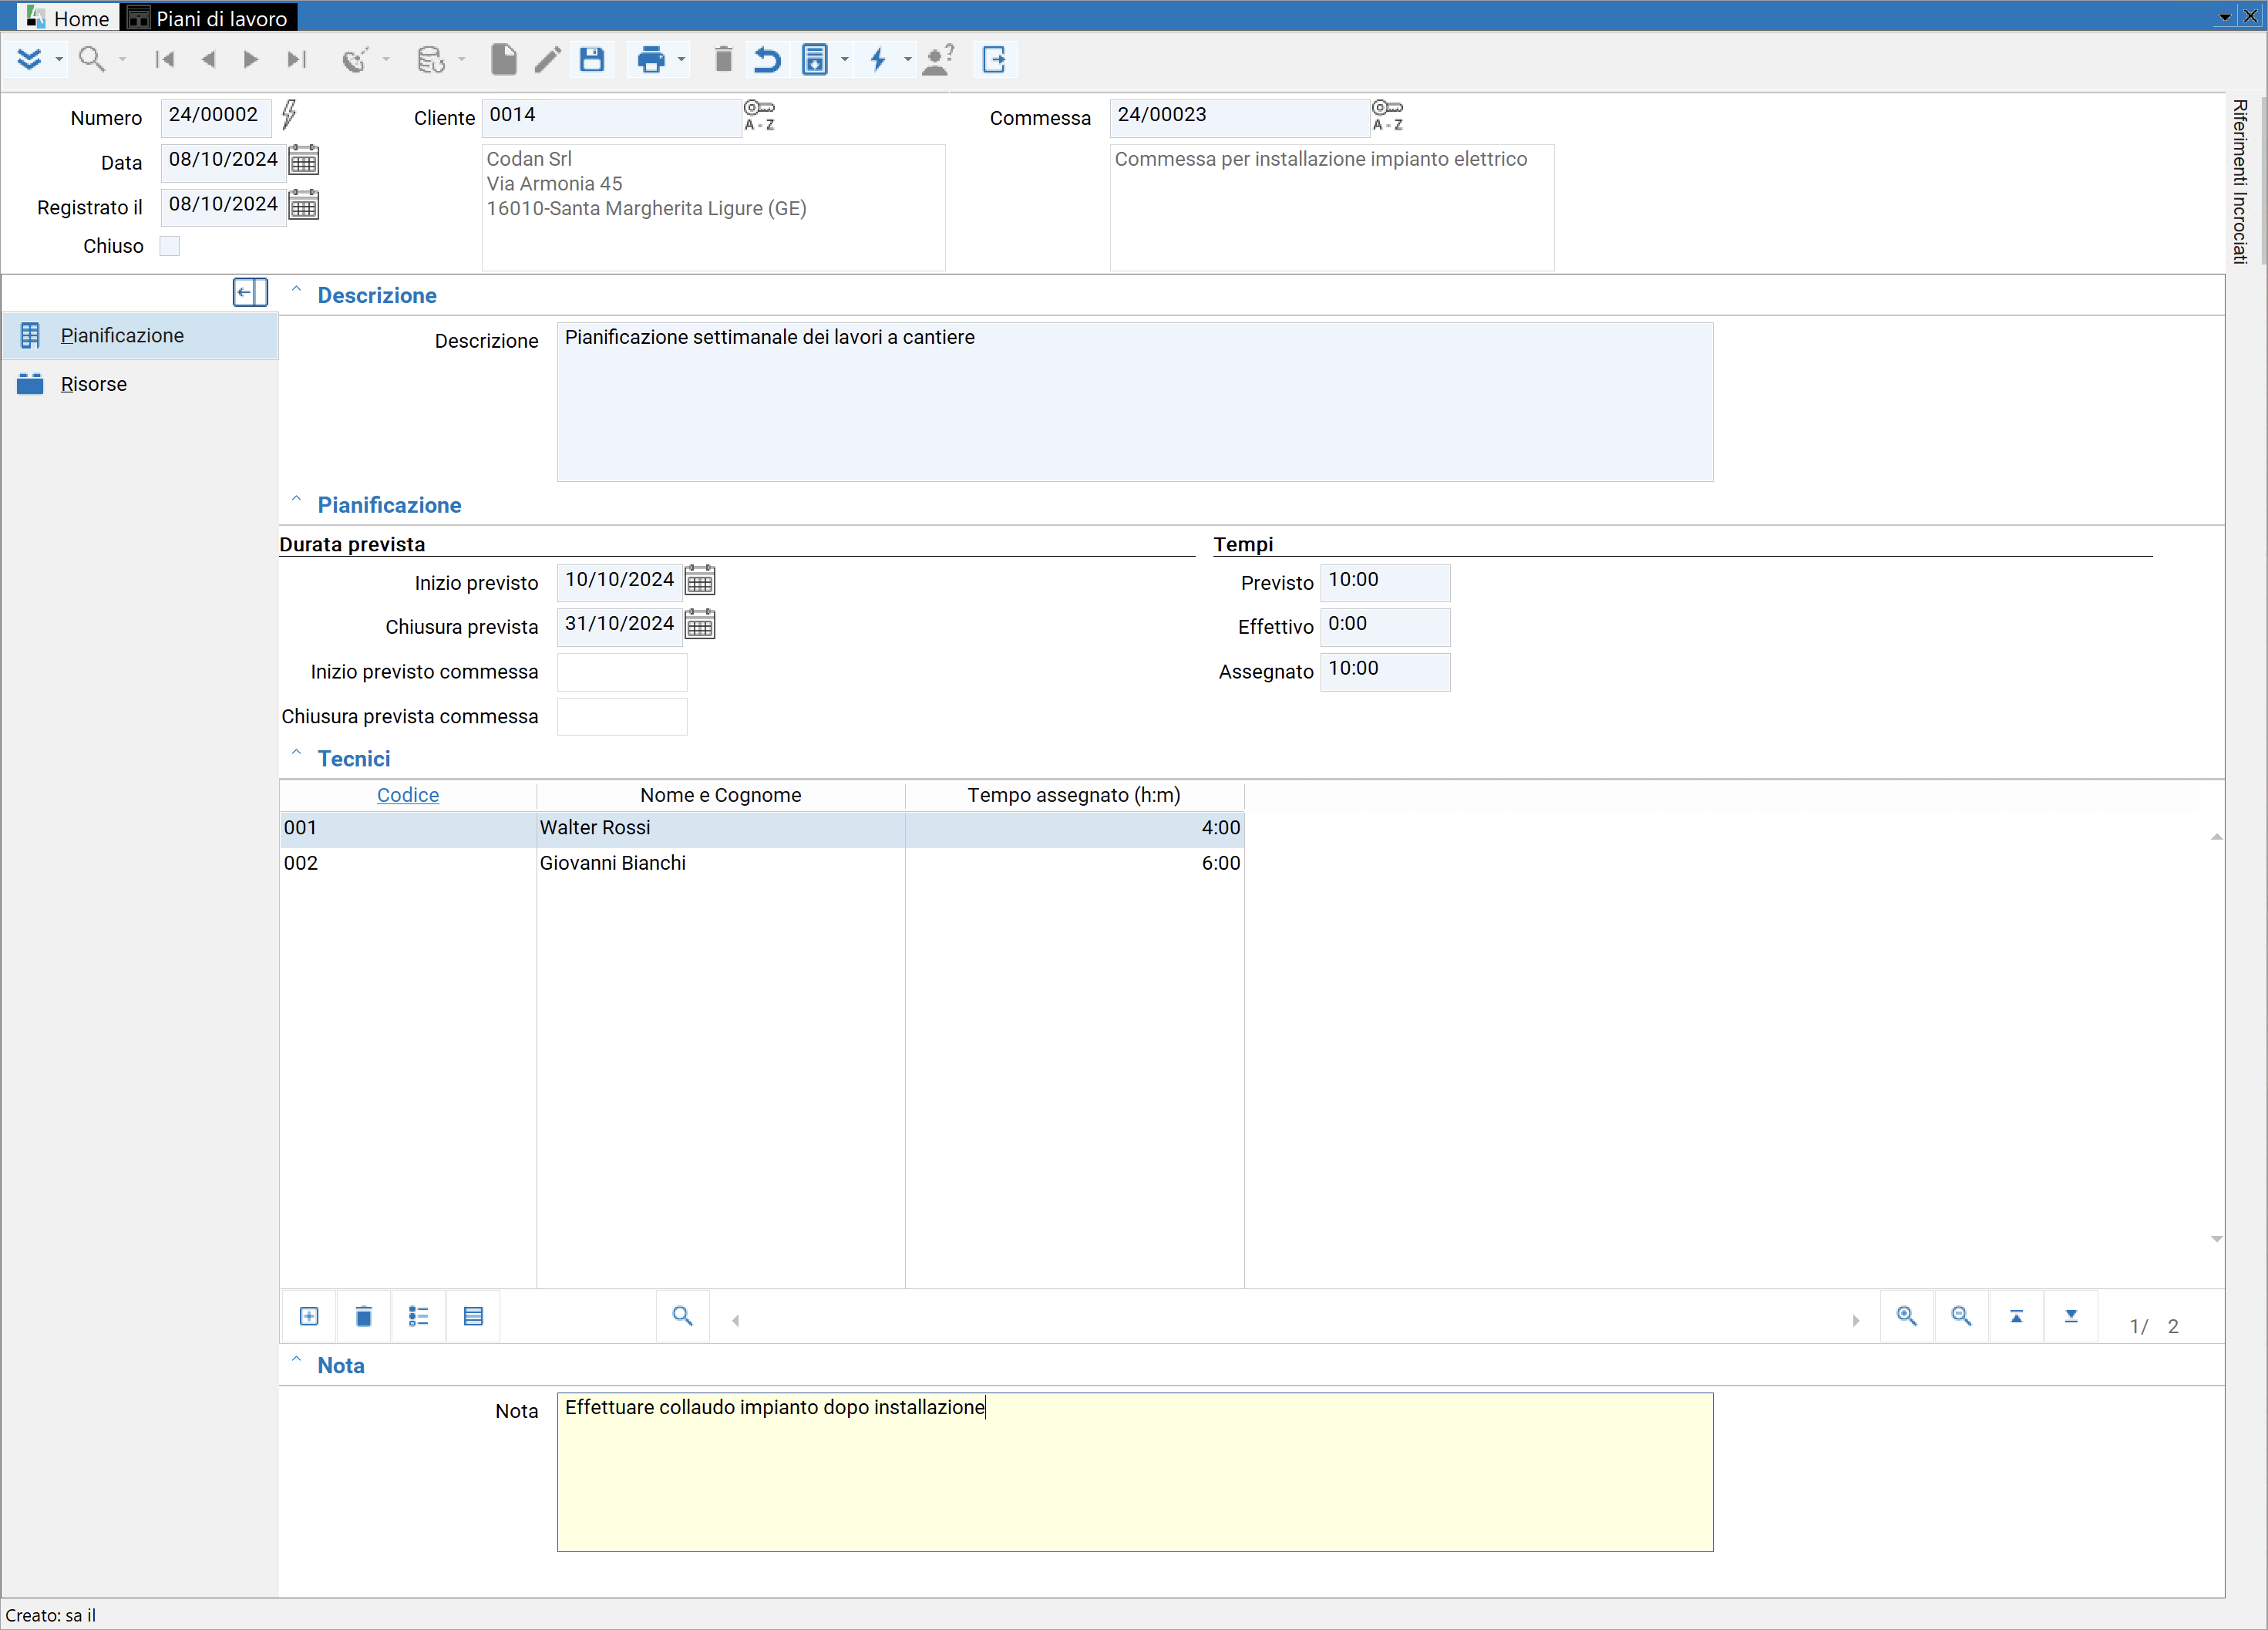
Task: Open the Riferimenti Incrociati side panel
Action: 2241,182
